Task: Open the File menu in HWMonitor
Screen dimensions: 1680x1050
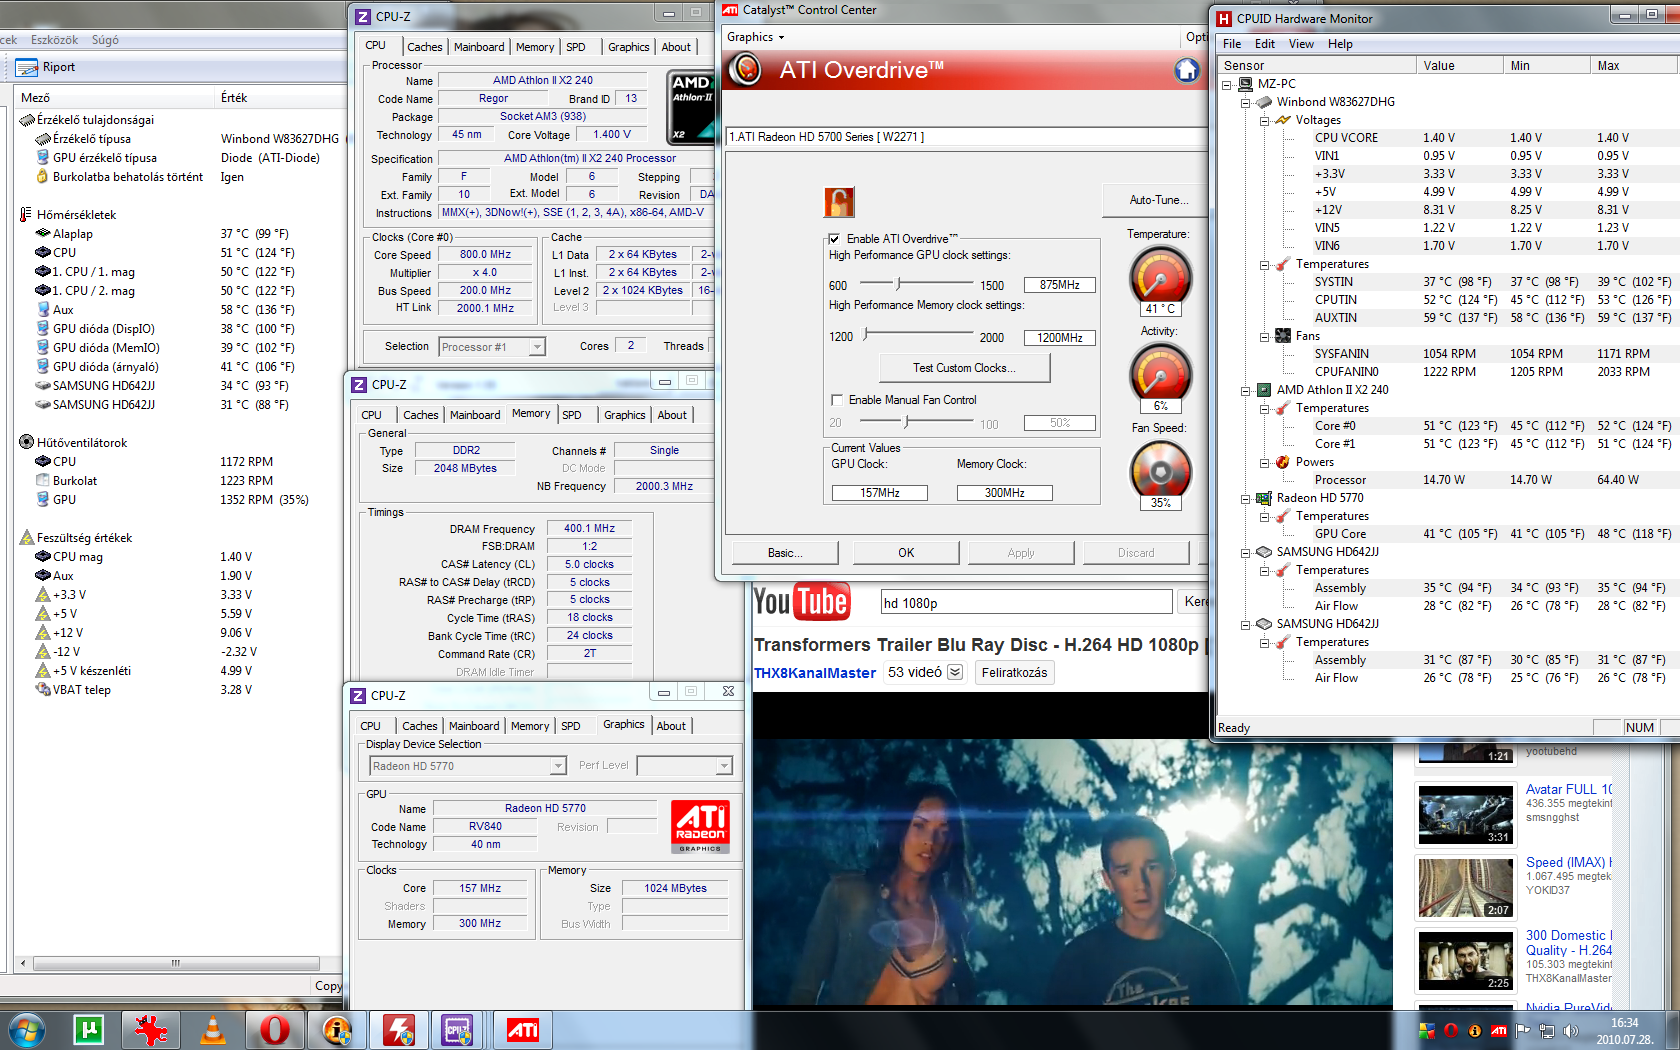Action: click(x=1232, y=44)
